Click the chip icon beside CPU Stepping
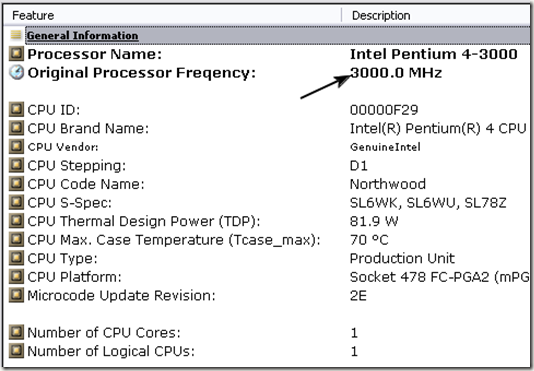Viewport: 534px width, 371px height. pyautogui.click(x=16, y=165)
